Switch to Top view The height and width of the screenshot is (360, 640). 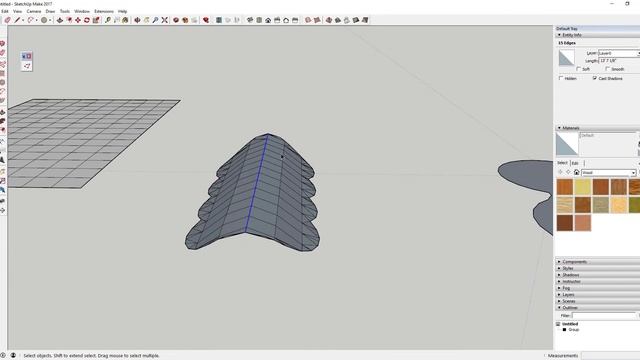tap(259, 20)
